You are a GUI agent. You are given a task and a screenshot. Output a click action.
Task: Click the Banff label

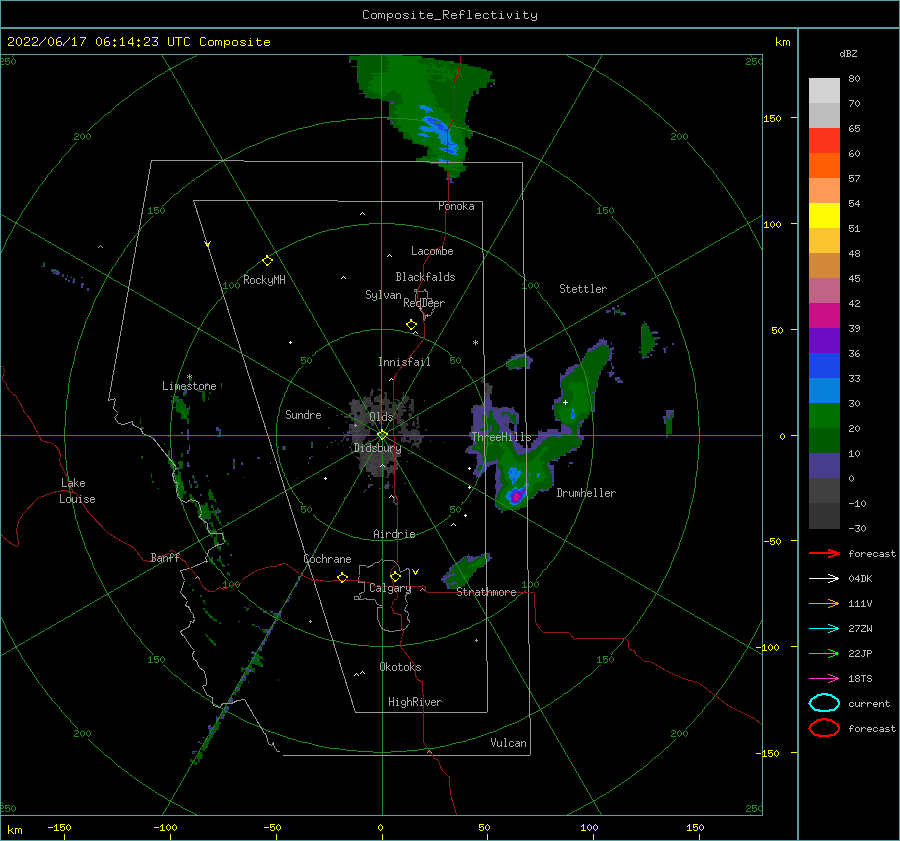pyautogui.click(x=165, y=557)
